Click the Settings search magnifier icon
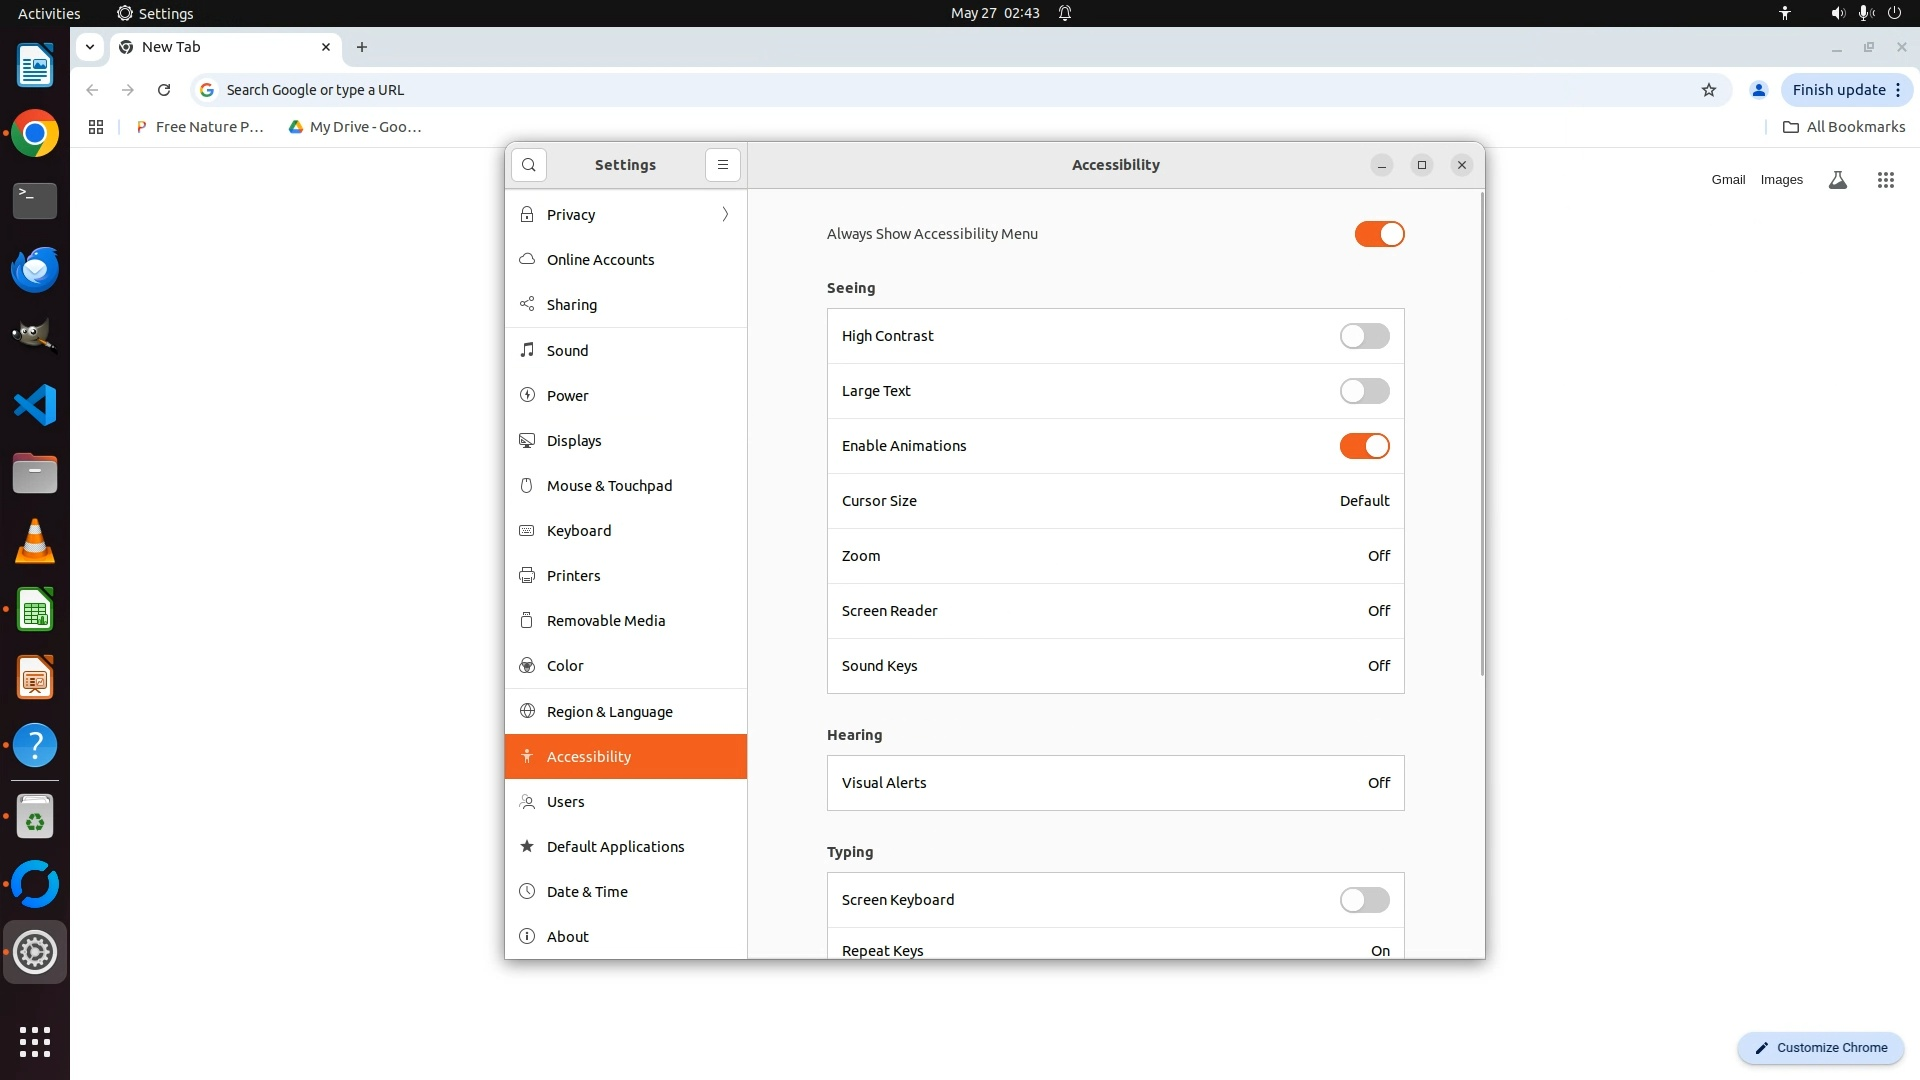This screenshot has width=1920, height=1080. [x=528, y=165]
